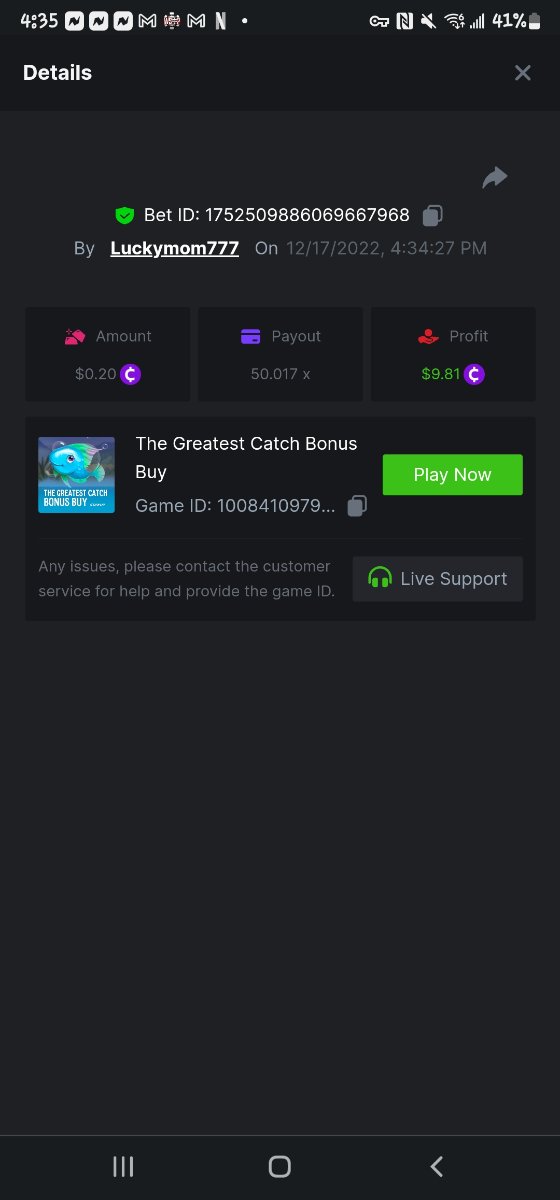Open Luckymom777 user profile
The width and height of the screenshot is (560, 1200).
[x=175, y=248]
